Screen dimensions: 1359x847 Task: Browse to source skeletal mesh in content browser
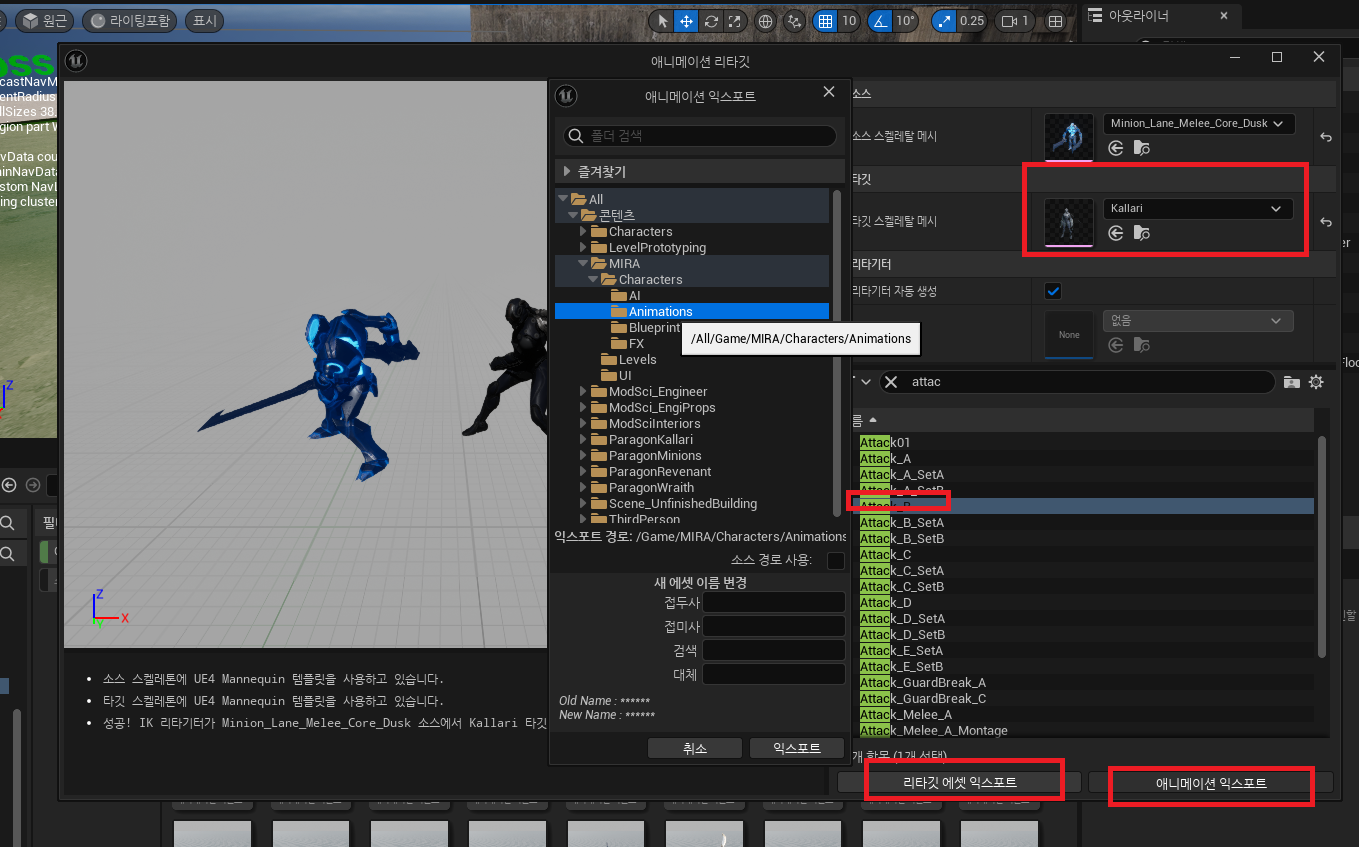click(1141, 148)
